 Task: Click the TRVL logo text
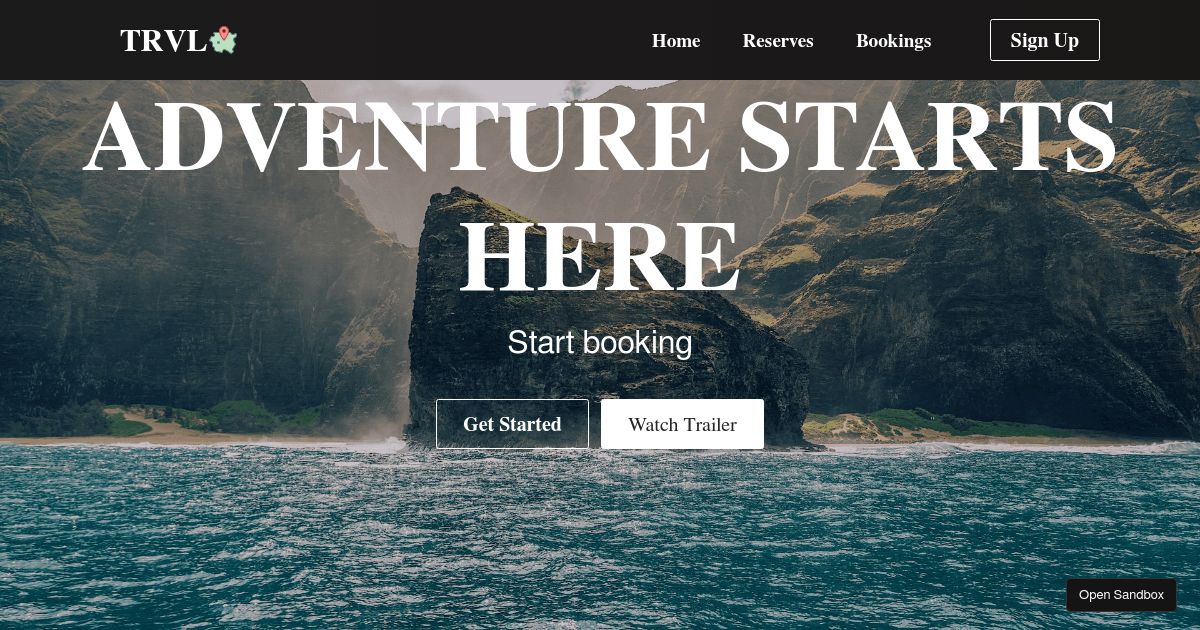pos(164,40)
